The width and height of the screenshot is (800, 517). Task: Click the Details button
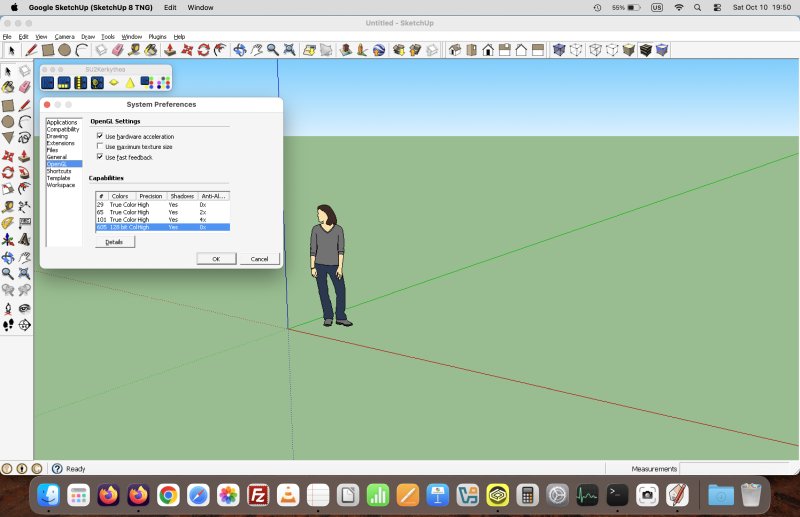(x=114, y=242)
